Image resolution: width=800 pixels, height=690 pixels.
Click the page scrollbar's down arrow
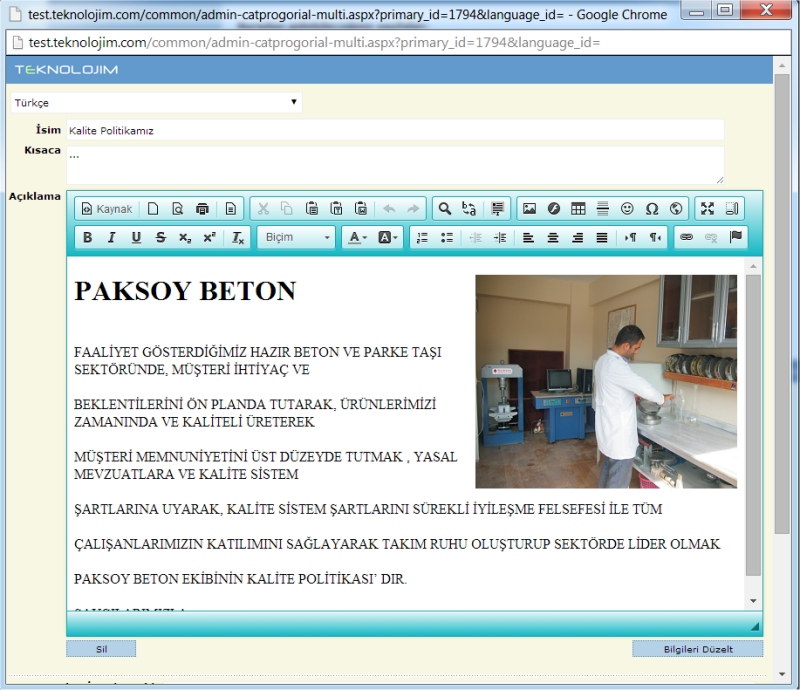[x=782, y=674]
